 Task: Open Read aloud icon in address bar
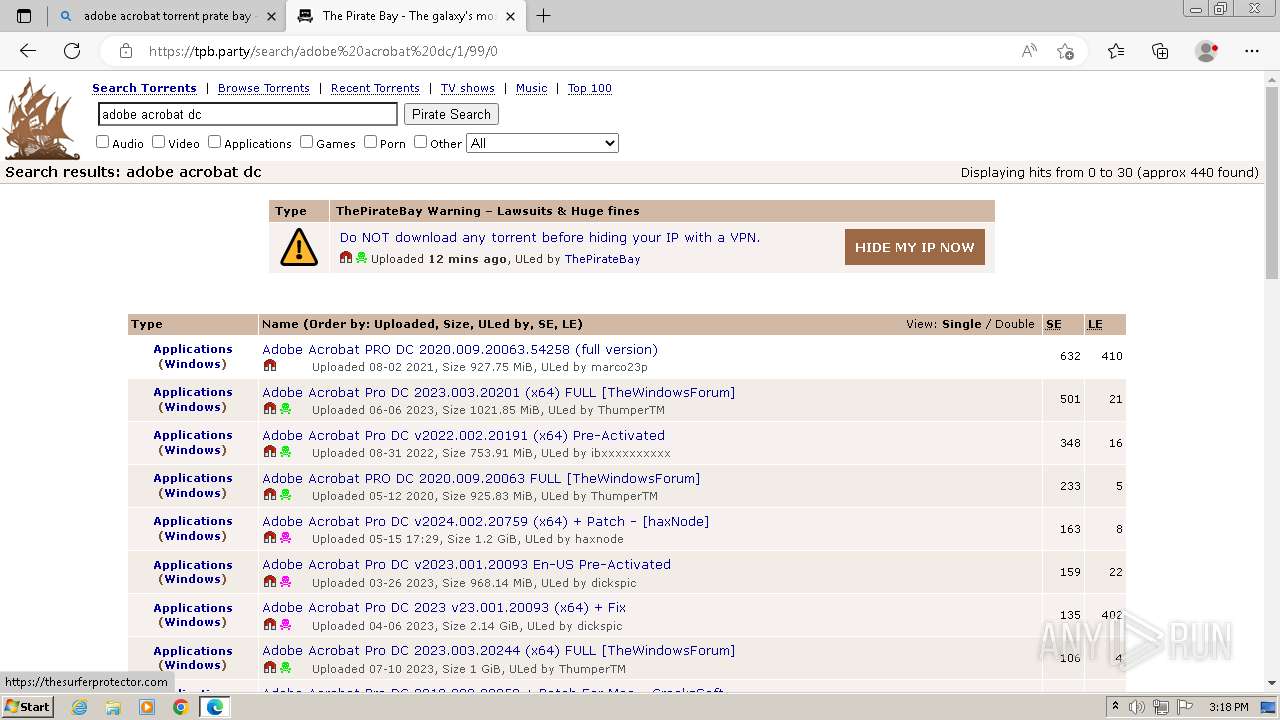1029,51
